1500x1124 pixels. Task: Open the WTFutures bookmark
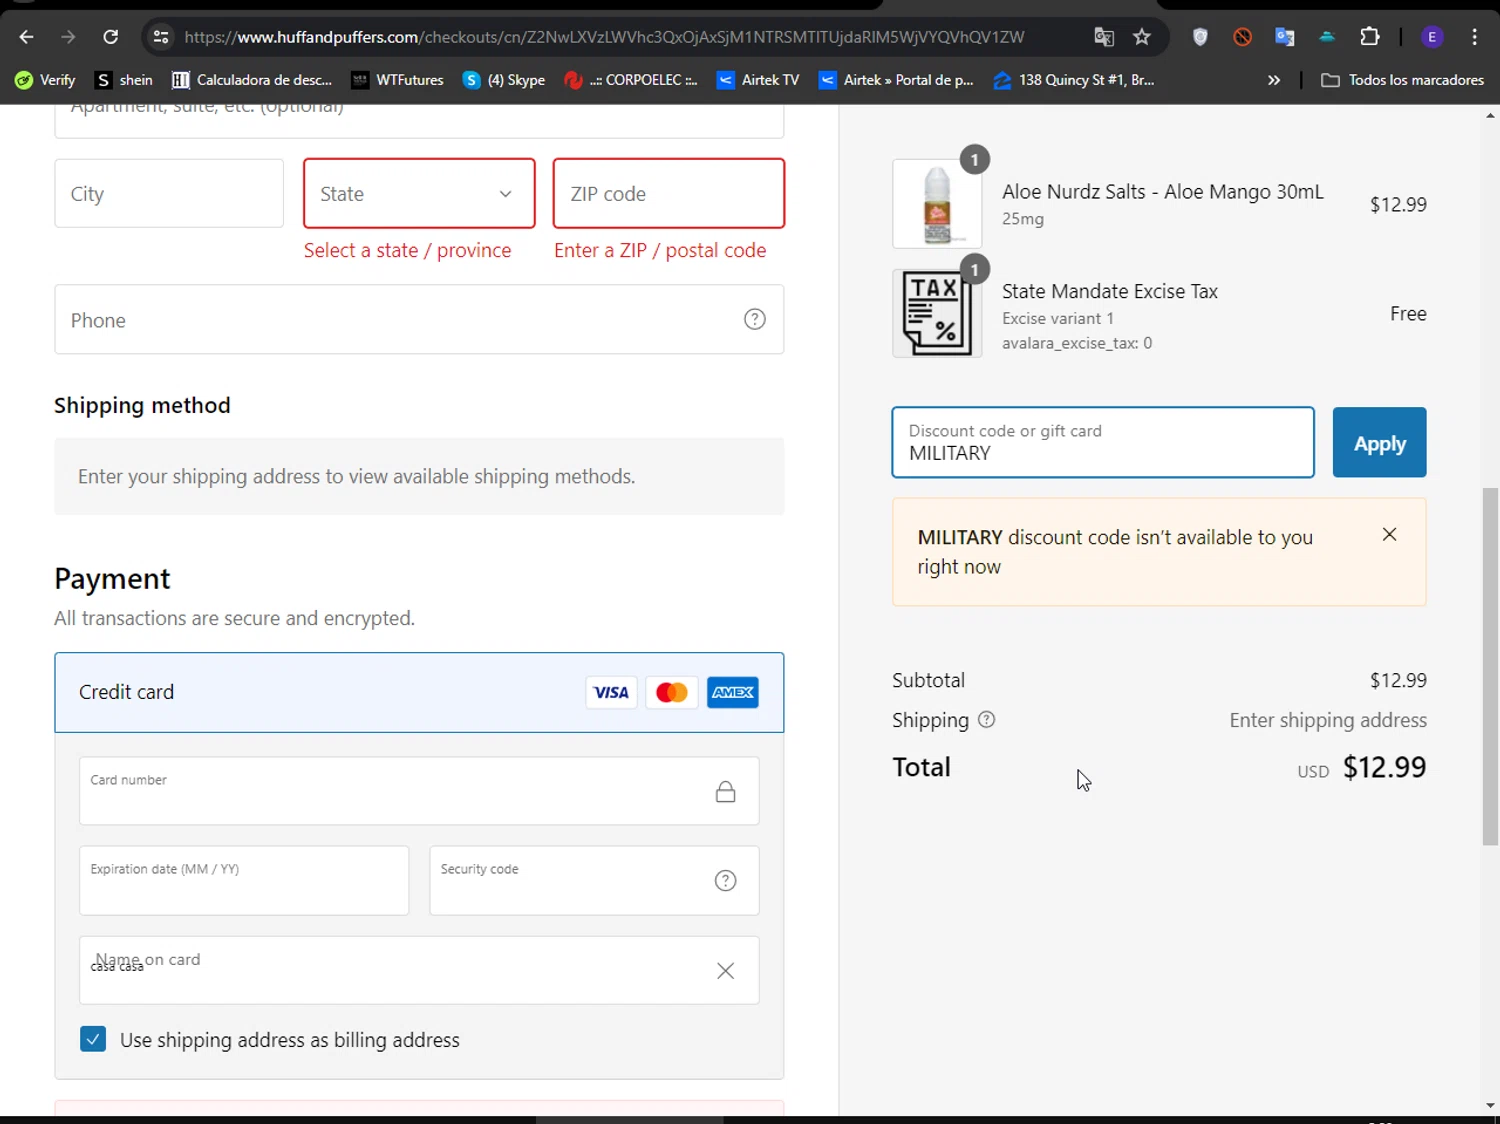click(x=397, y=80)
